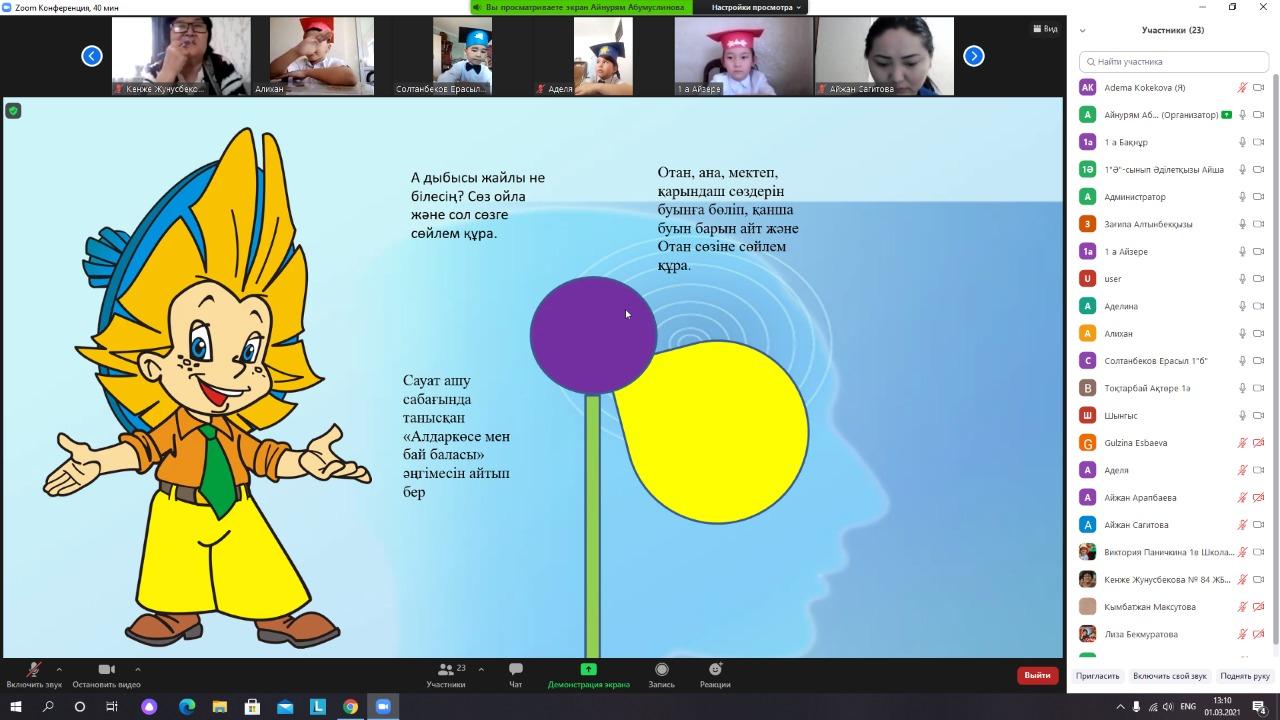1280x720 pixels.
Task: Click the green encryption shield icon
Action: click(x=13, y=111)
